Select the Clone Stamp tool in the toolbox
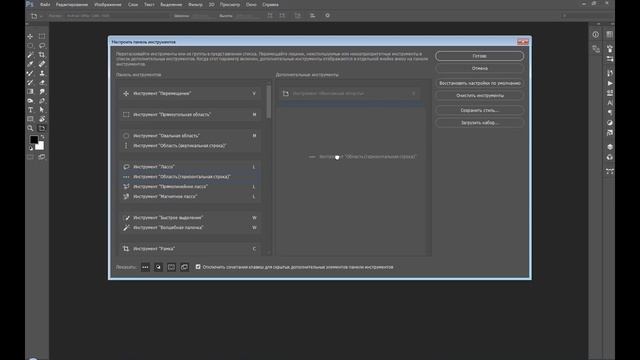The width and height of the screenshot is (640, 360). coord(42,73)
